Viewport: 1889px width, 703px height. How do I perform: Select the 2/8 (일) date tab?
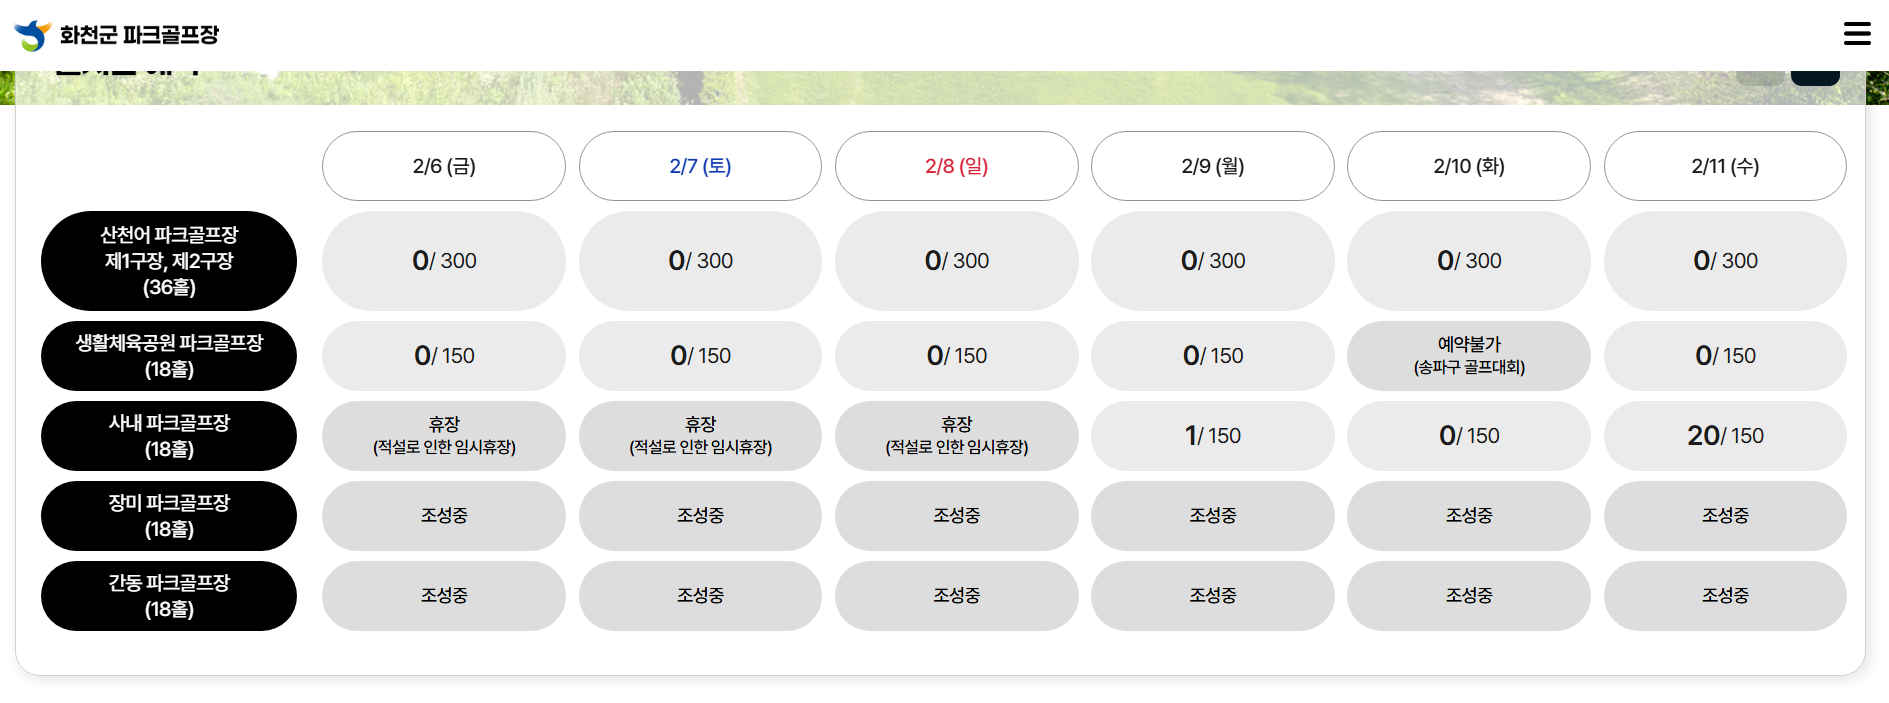(x=957, y=166)
